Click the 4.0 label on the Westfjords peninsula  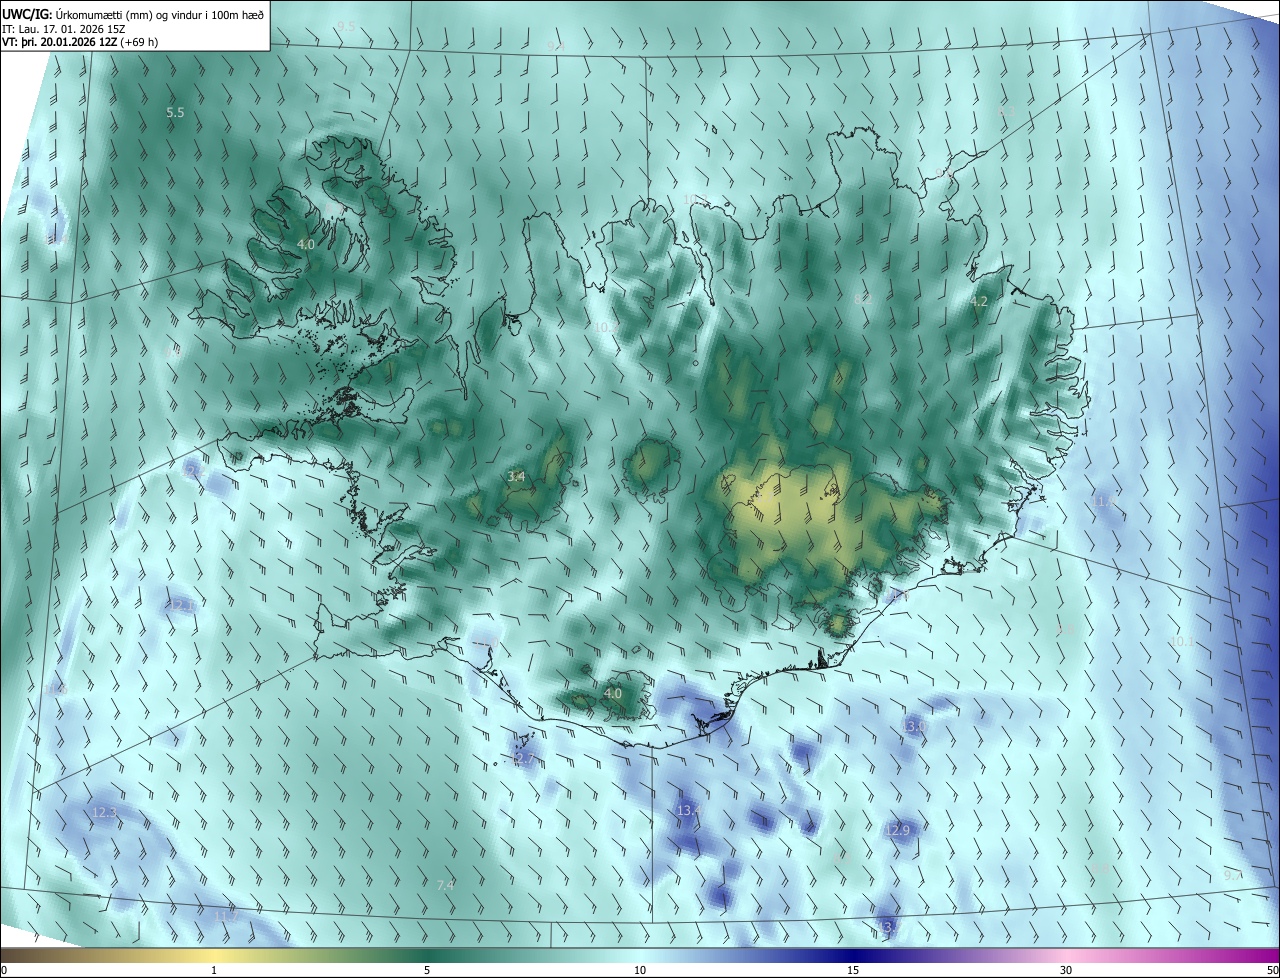[x=306, y=244]
